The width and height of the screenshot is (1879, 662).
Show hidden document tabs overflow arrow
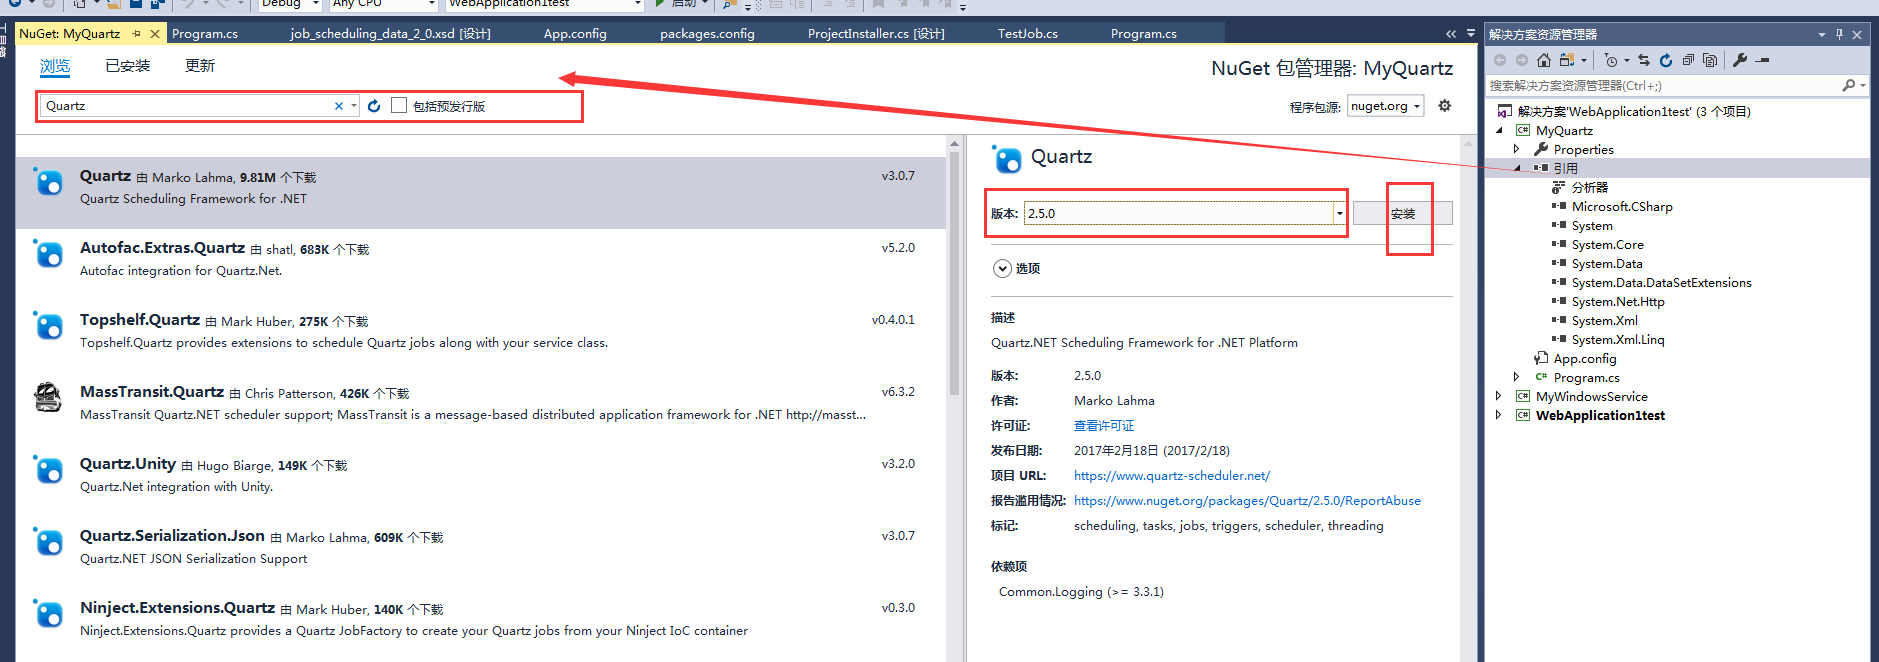tap(1471, 34)
